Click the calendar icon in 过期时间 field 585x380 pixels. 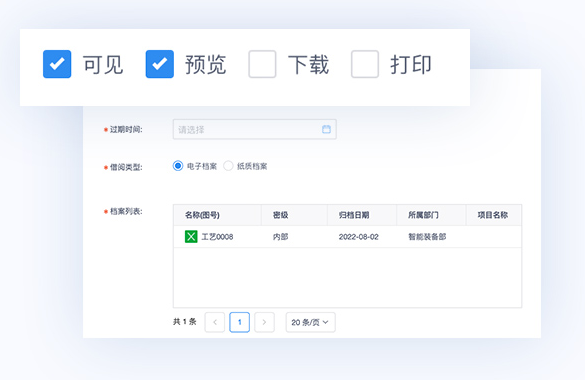(326, 129)
